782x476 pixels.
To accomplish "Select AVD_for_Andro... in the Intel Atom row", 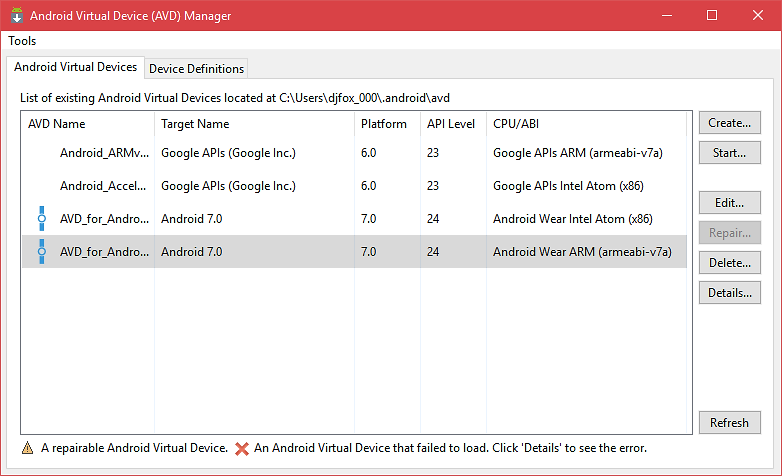I will (104, 219).
